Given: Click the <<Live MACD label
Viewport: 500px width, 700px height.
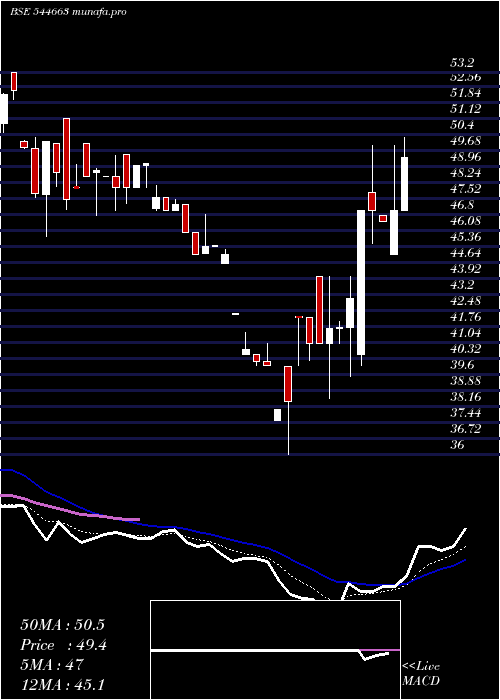Looking at the screenshot, I should [421, 674].
